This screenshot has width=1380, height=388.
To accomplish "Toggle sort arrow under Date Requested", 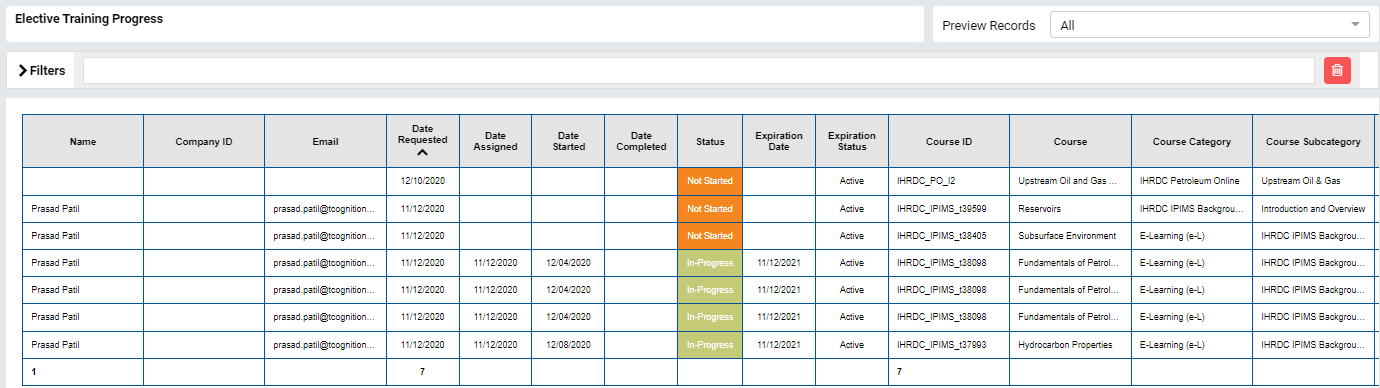I will click(423, 153).
